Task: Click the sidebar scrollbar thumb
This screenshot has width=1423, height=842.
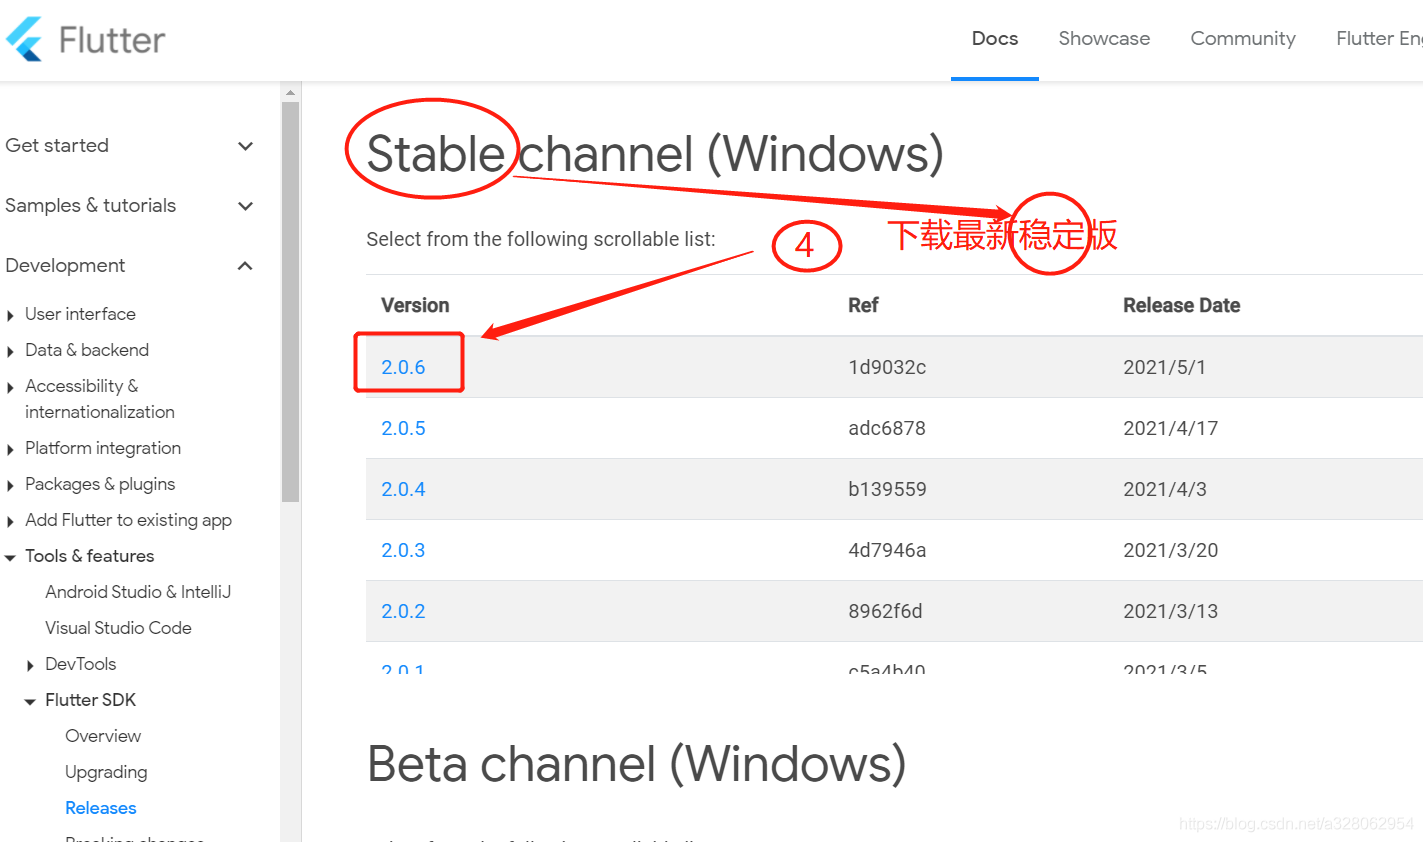Action: coord(290,300)
